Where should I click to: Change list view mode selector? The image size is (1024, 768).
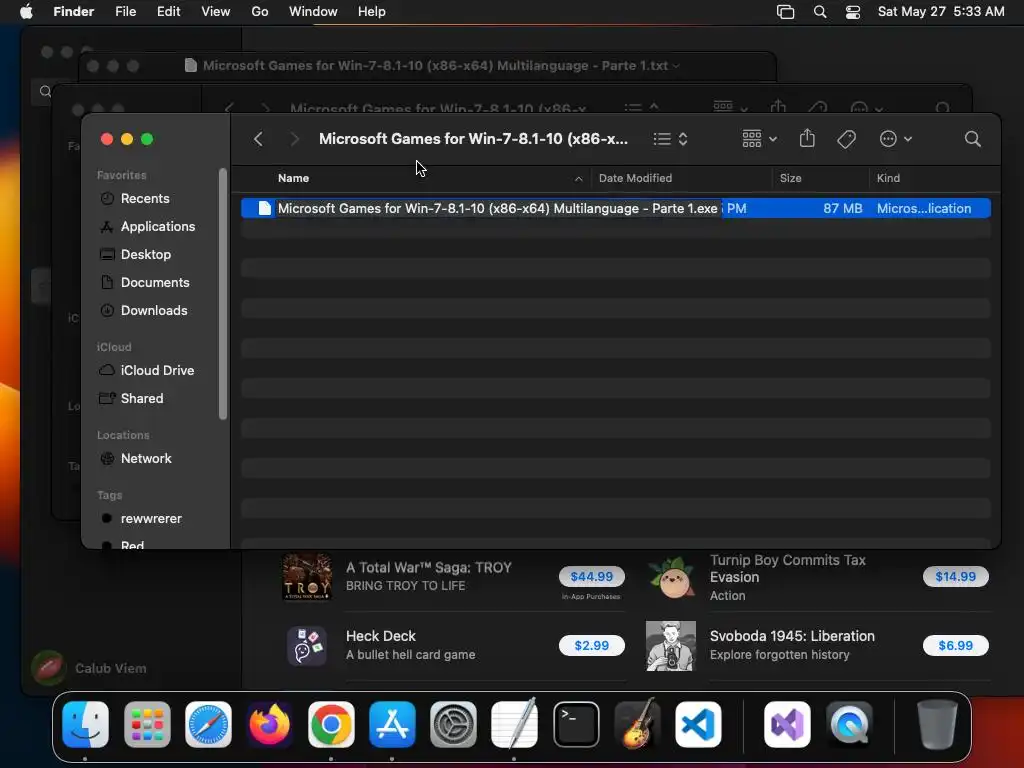click(671, 139)
